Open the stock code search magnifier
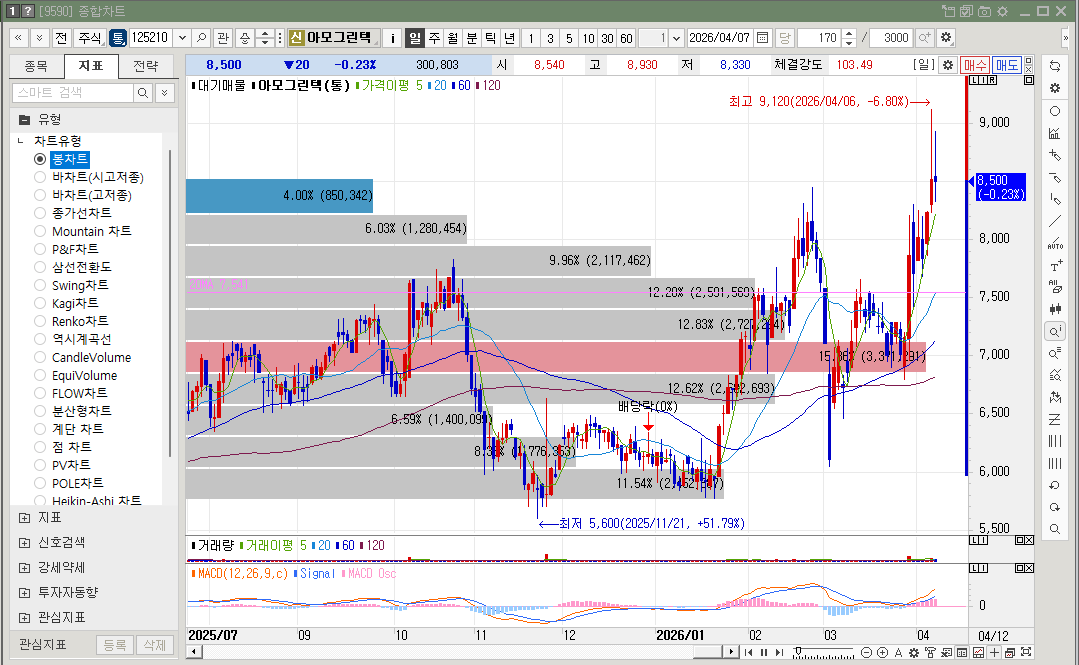 click(x=202, y=38)
